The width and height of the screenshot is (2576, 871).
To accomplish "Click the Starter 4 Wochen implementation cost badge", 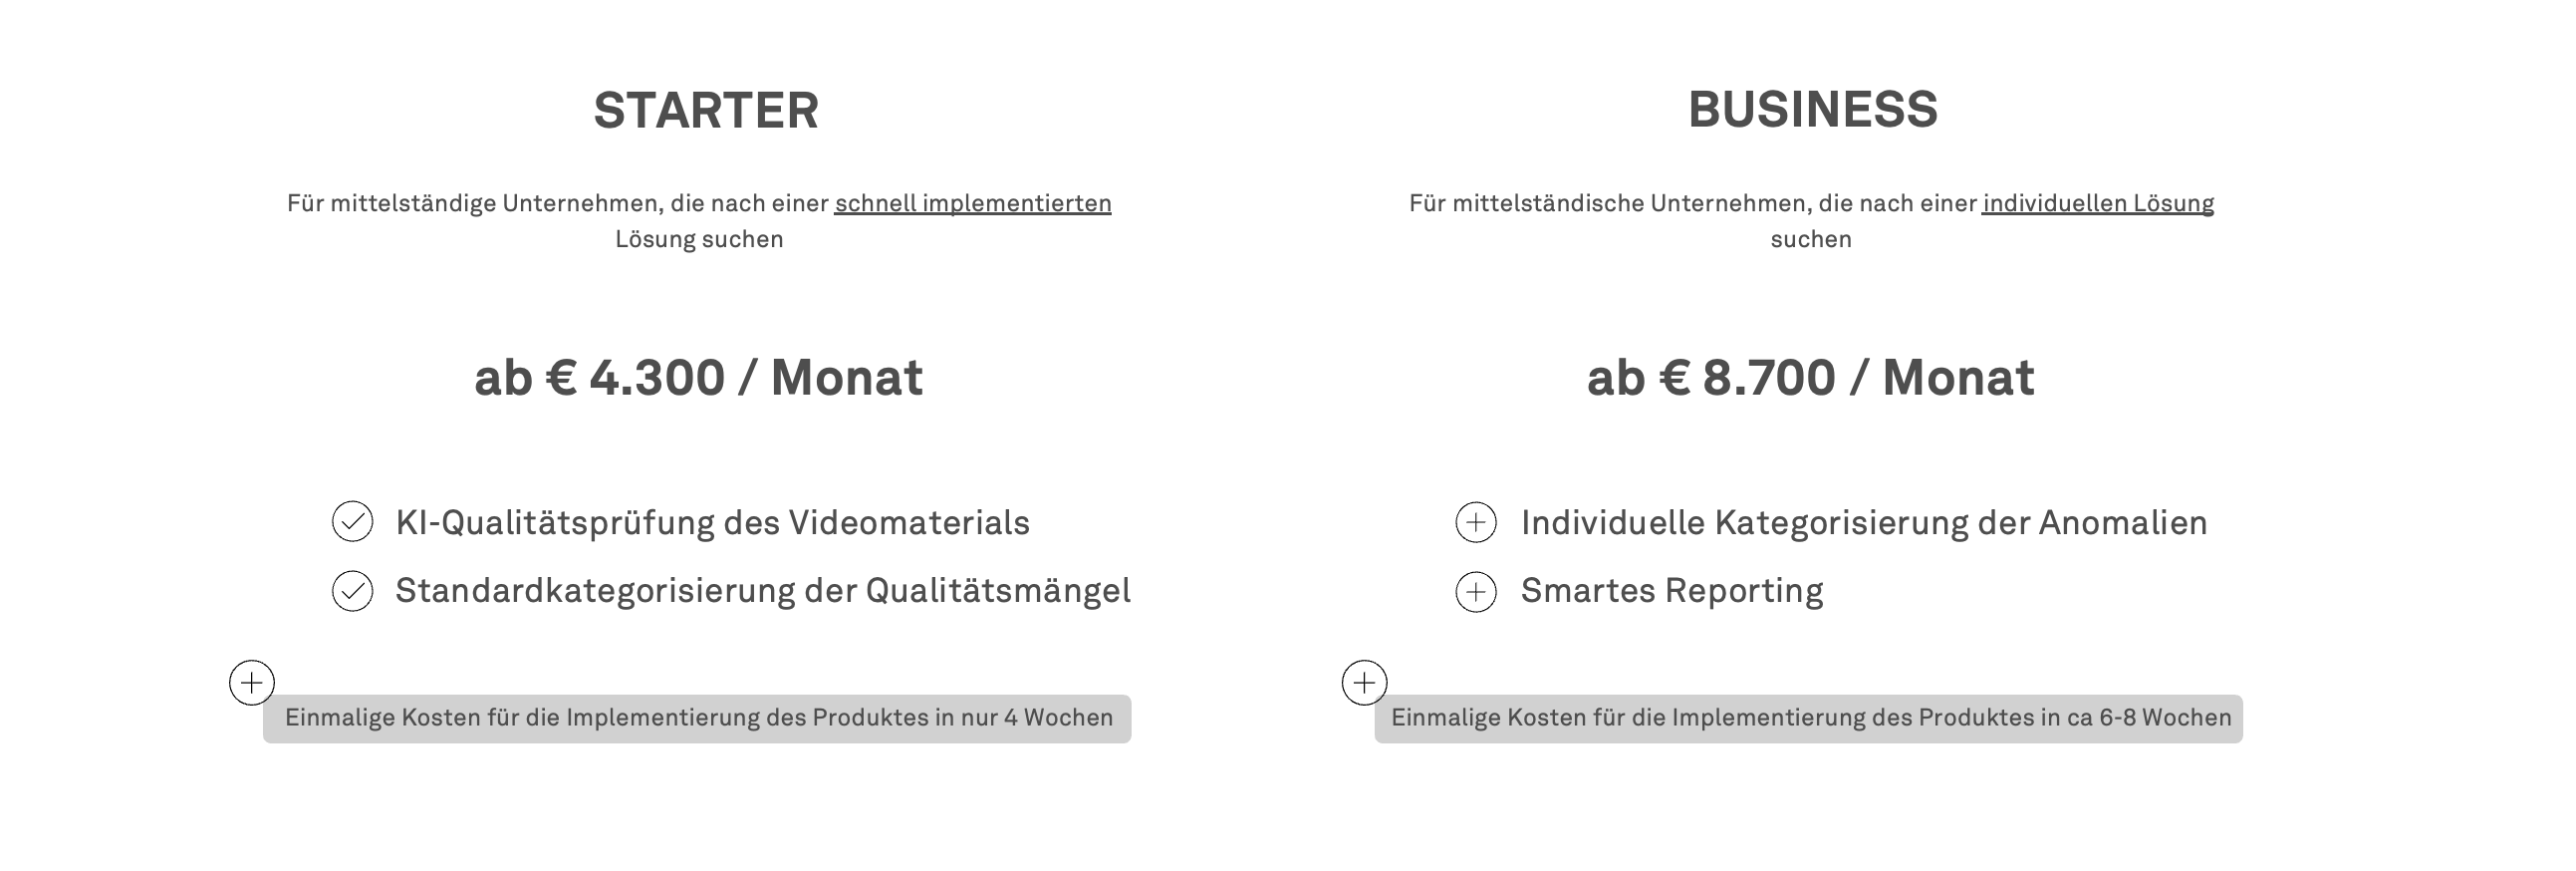I will [697, 718].
